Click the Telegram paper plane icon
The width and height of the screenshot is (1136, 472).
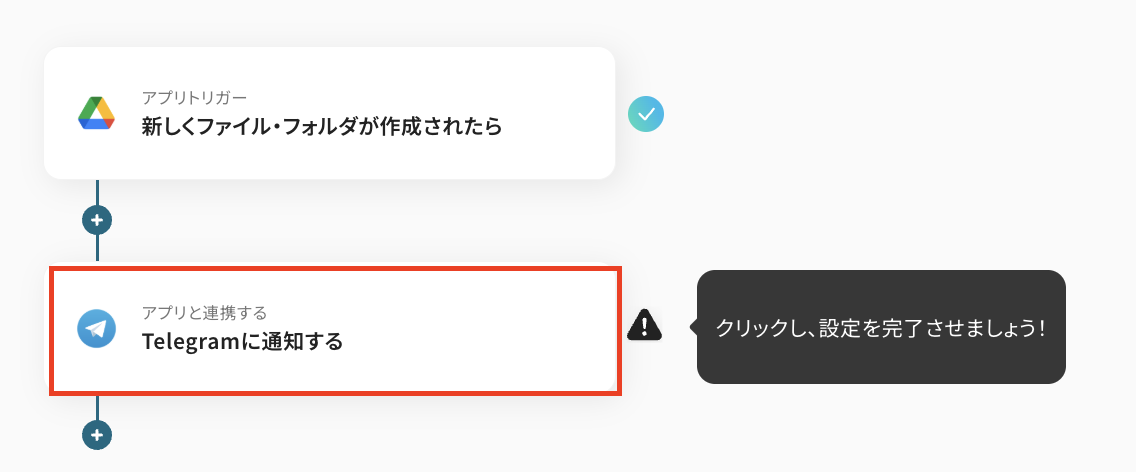[x=97, y=328]
